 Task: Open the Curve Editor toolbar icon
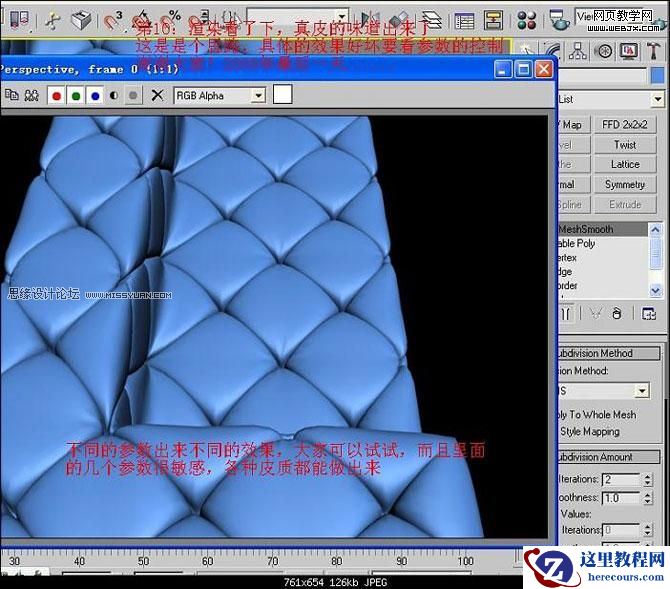pyautogui.click(x=464, y=20)
